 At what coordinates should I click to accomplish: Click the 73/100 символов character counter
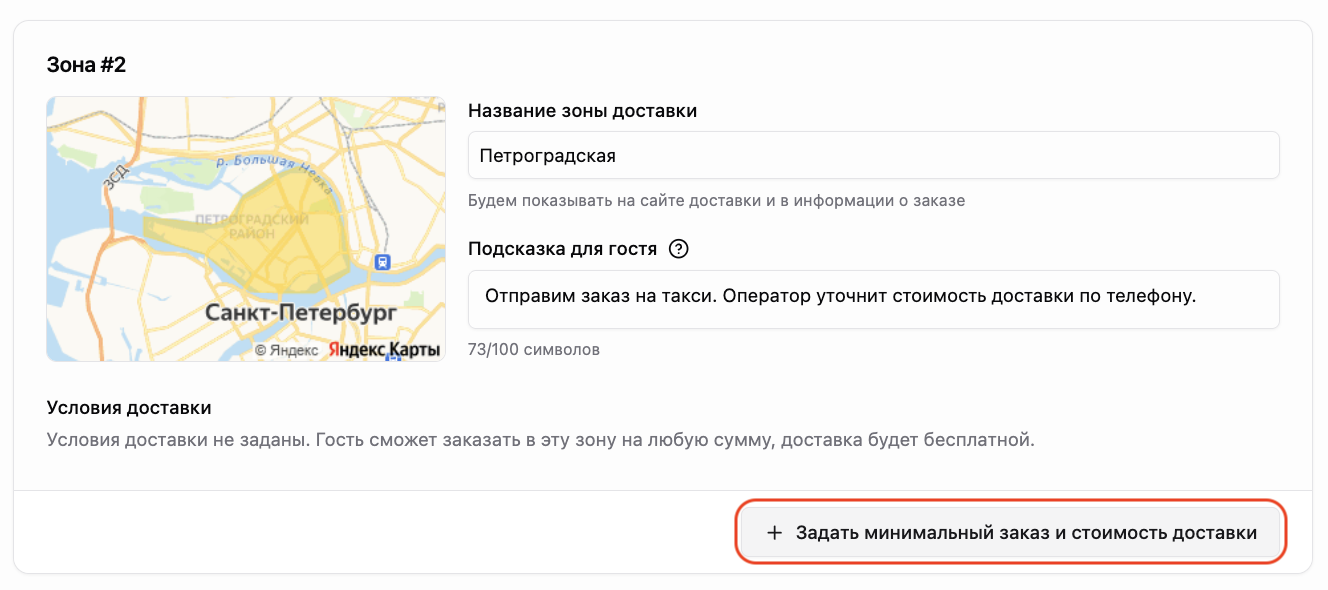pyautogui.click(x=534, y=350)
